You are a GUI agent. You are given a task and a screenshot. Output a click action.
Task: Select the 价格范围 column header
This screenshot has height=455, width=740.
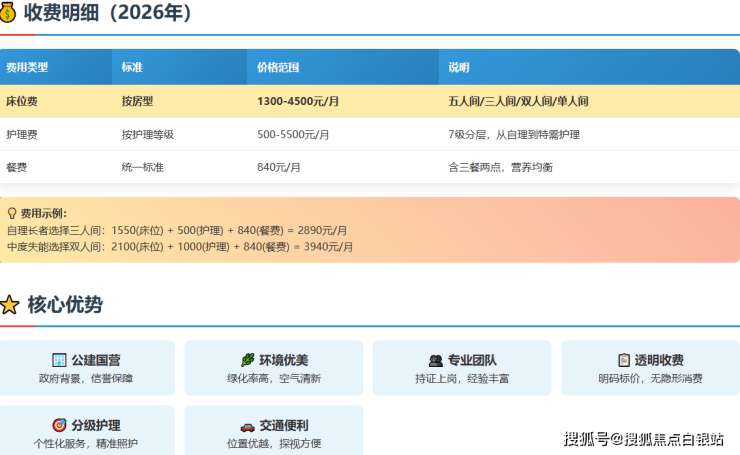278,68
